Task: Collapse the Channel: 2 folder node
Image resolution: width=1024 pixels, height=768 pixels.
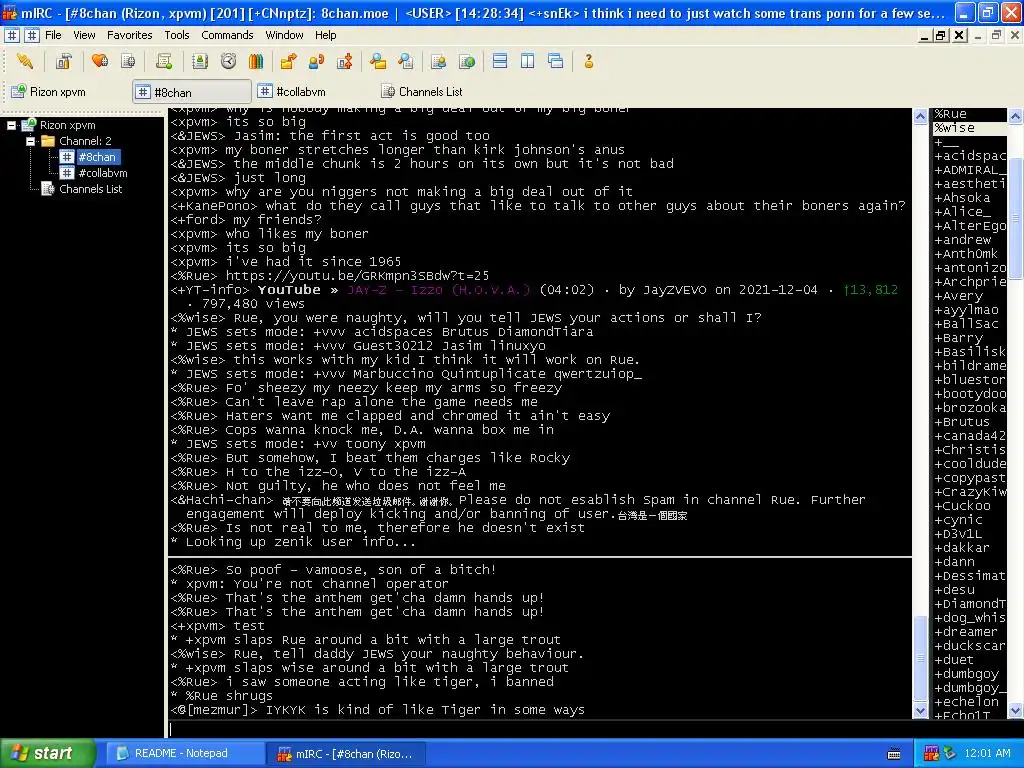Action: tap(30, 141)
